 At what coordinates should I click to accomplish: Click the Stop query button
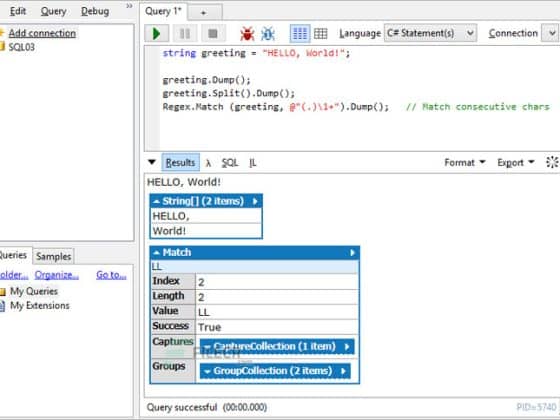[x=213, y=34]
